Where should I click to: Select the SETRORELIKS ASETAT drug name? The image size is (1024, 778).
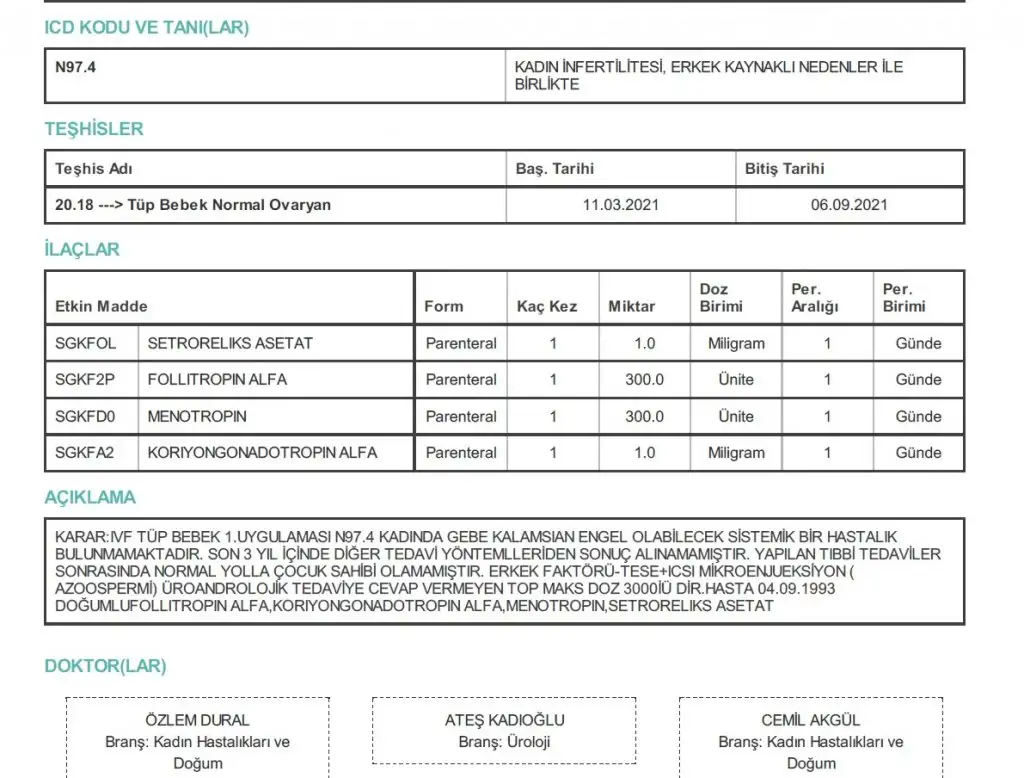tap(230, 343)
